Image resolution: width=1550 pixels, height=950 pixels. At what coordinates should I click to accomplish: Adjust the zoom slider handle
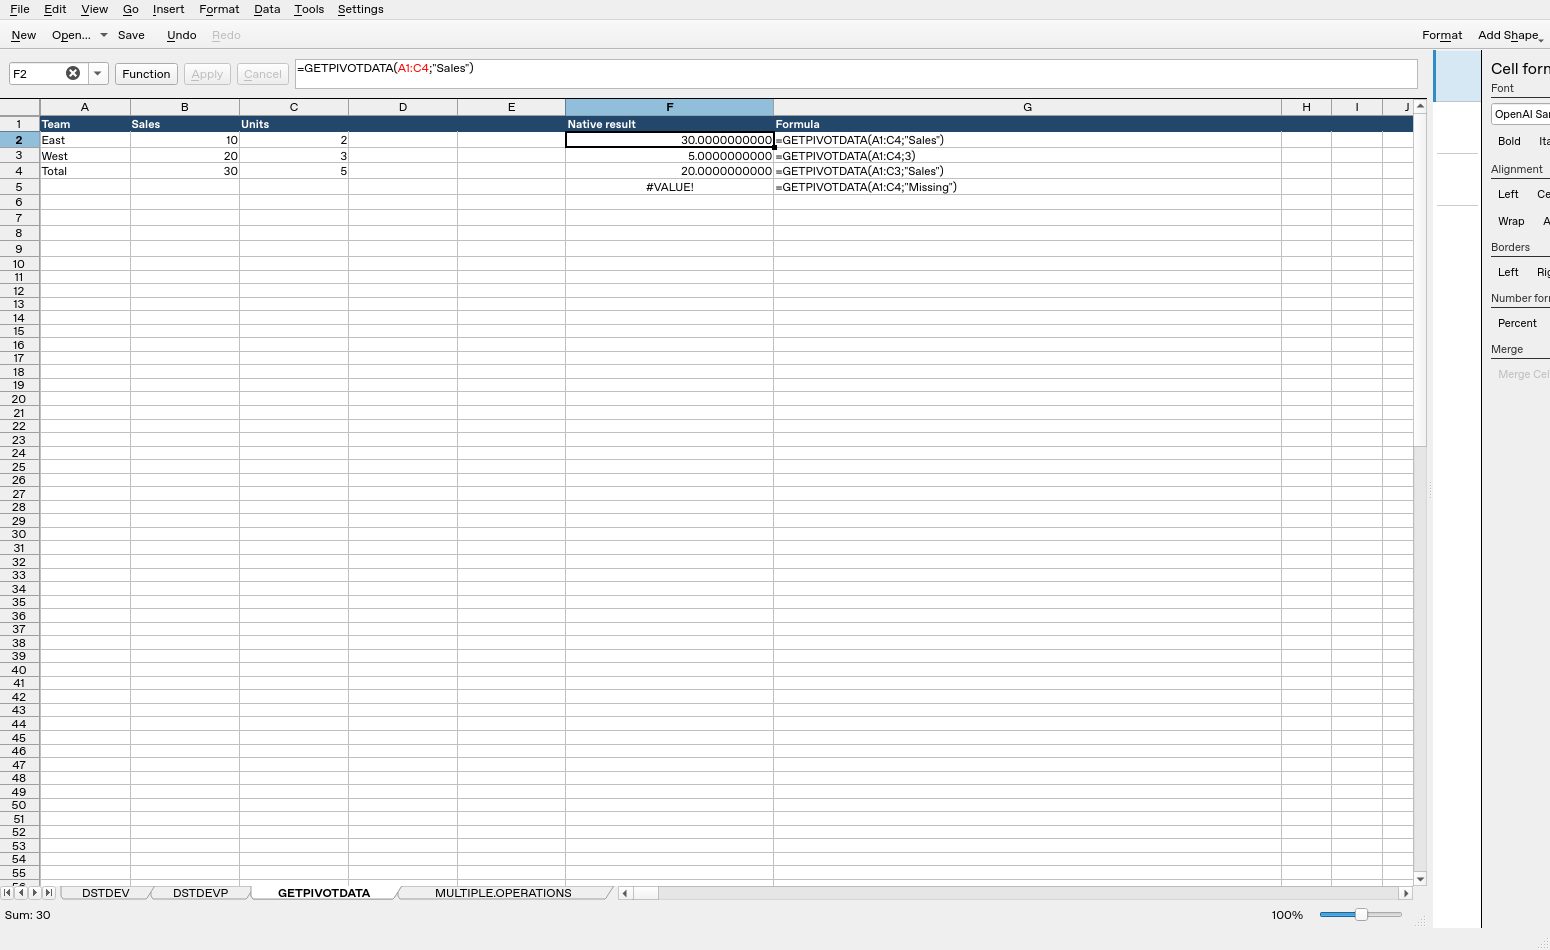pyautogui.click(x=1361, y=915)
